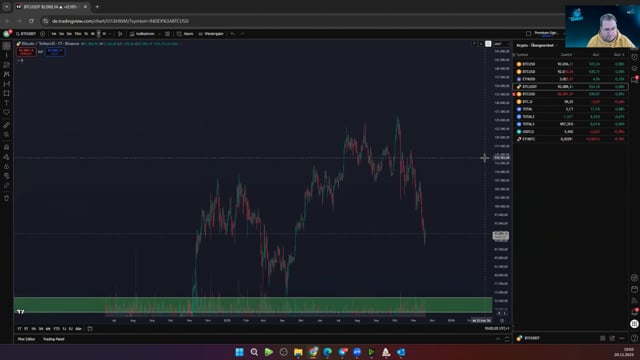Open the Pine Editor tab
Screen dimensions: 640x360
[x=26, y=339]
